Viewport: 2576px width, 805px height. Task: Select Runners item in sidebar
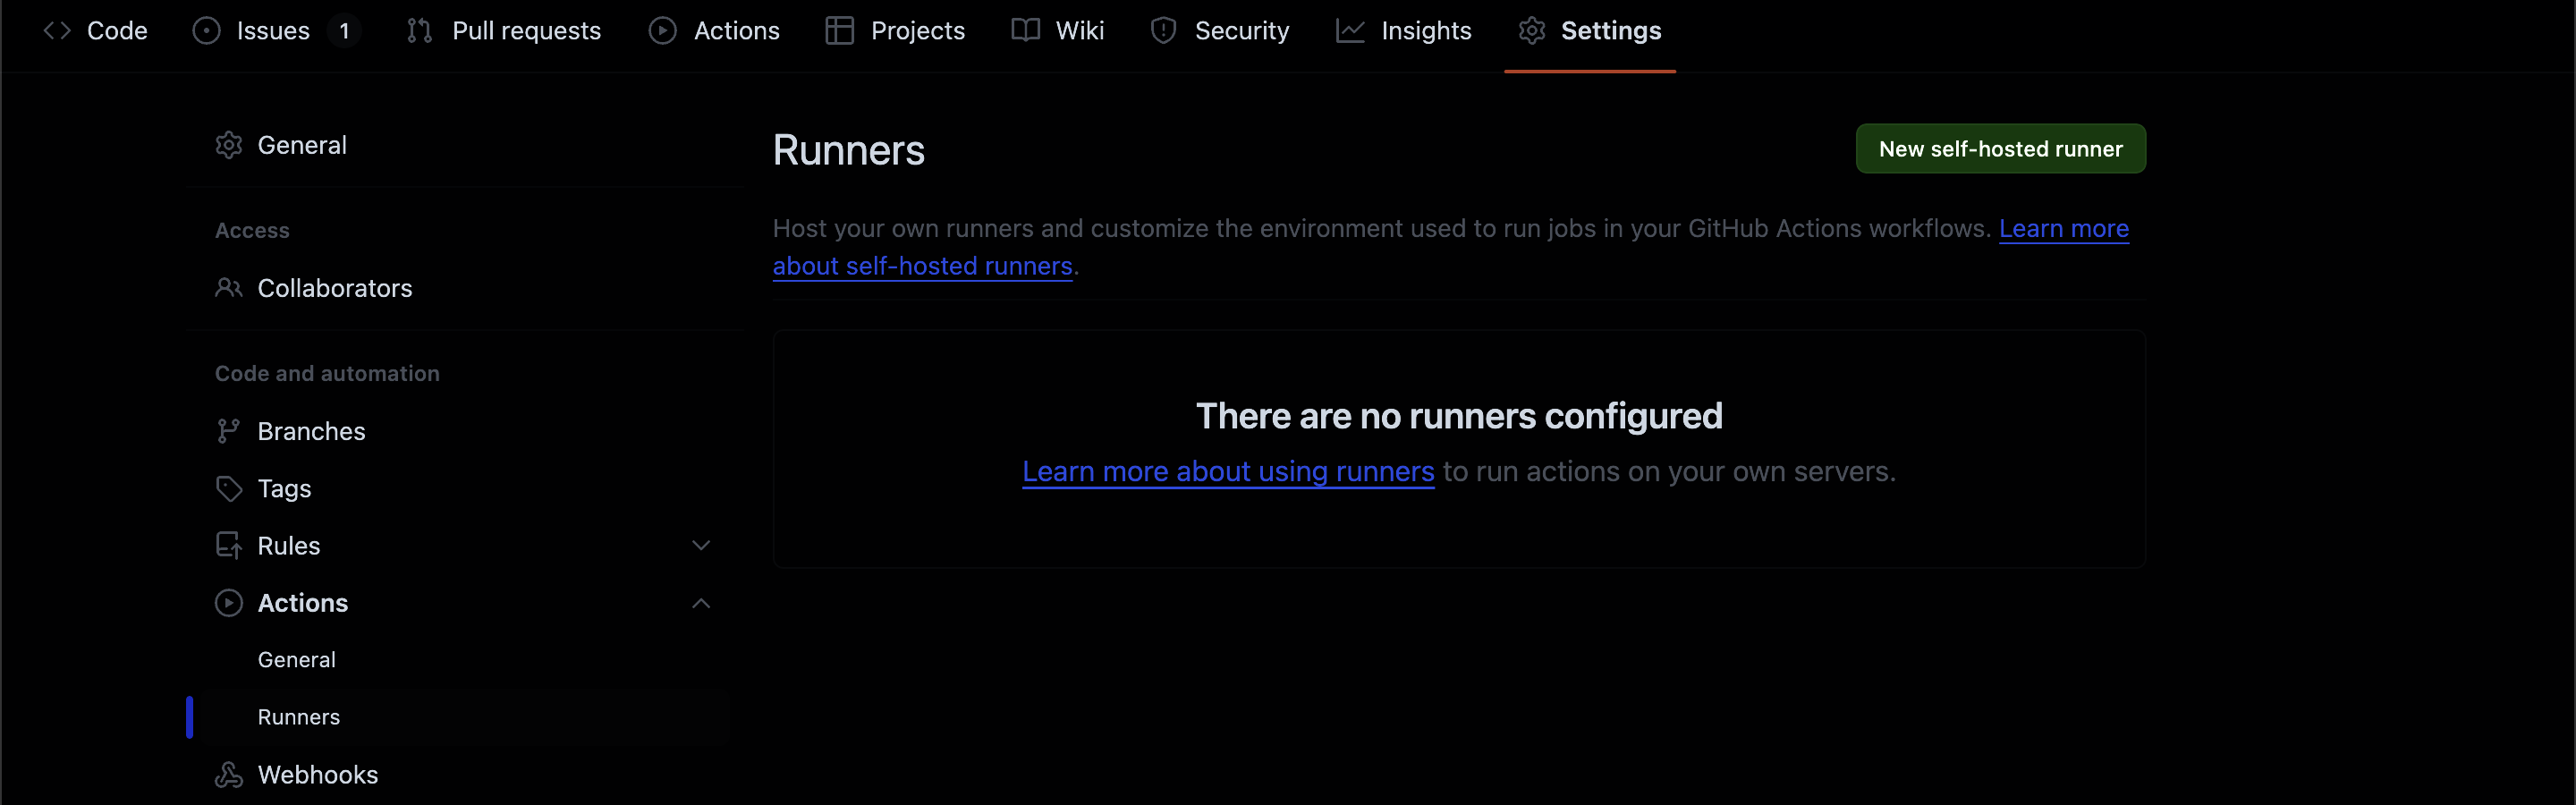299,717
